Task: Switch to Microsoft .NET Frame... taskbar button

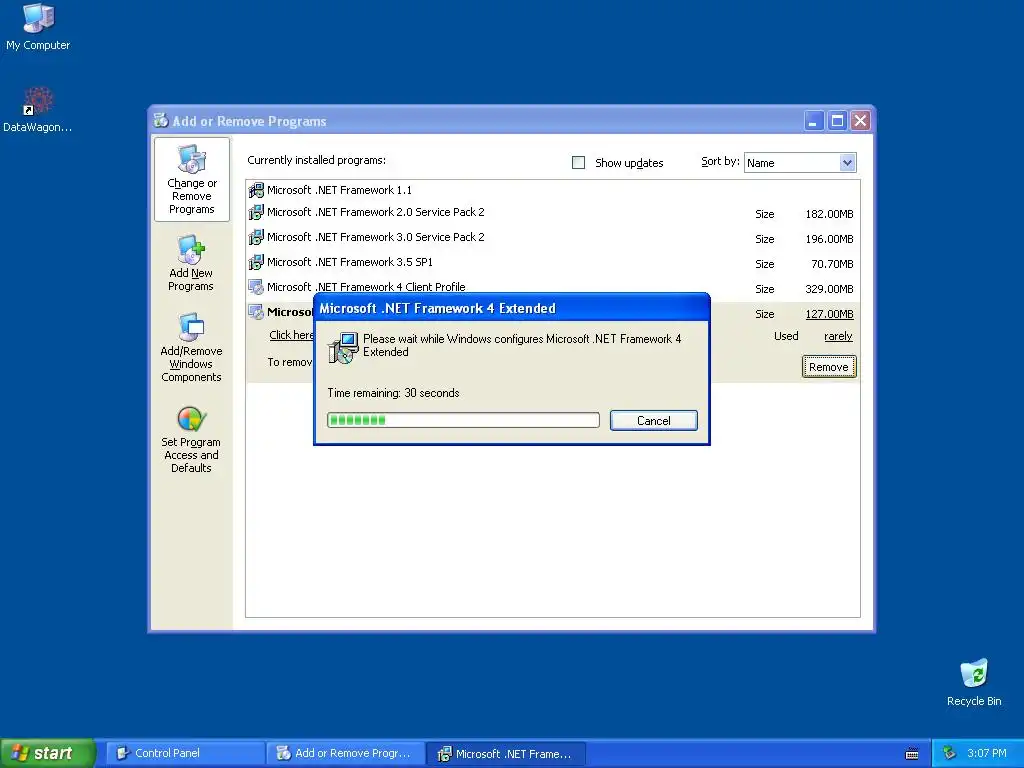Action: point(506,754)
